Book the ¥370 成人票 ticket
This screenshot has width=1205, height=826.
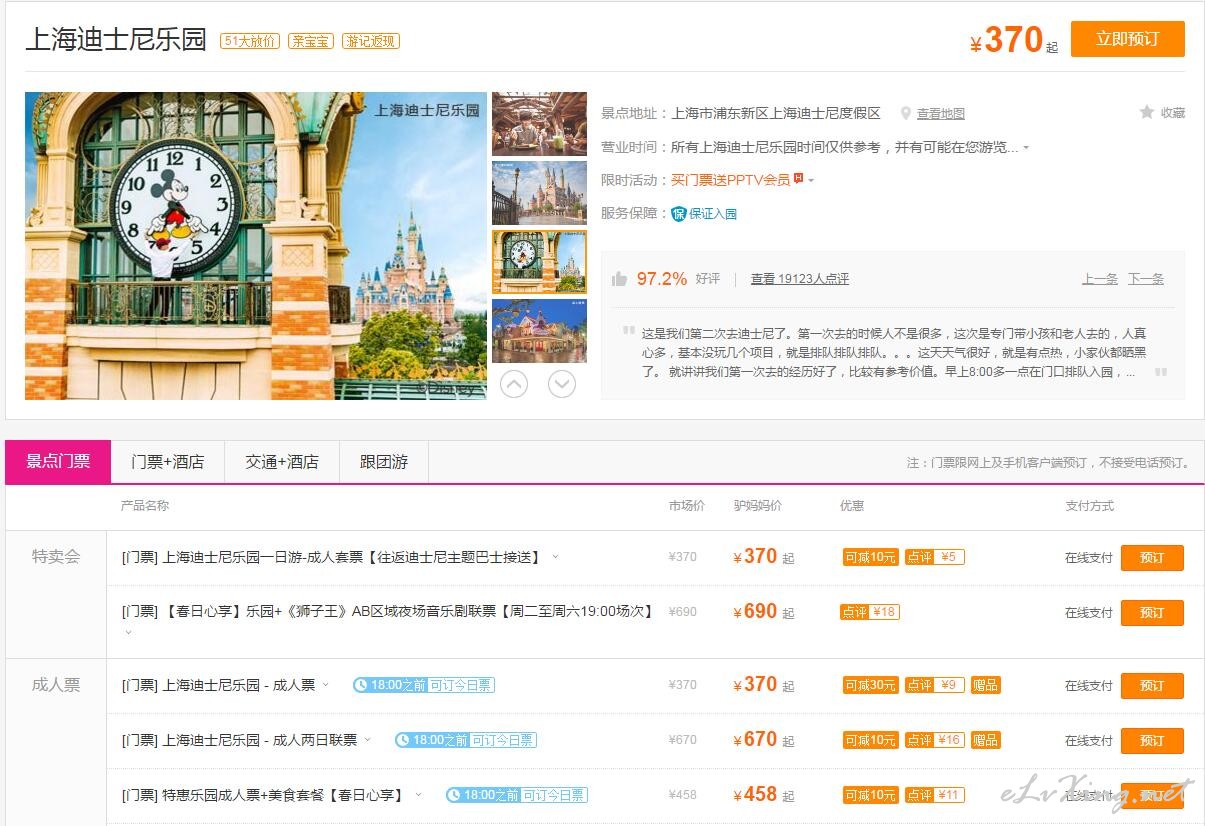pyautogui.click(x=1152, y=686)
